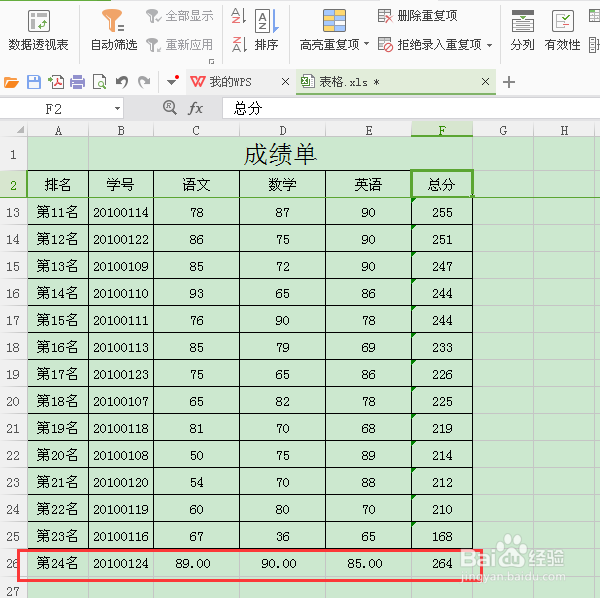Save the workbook with the floppy icon
This screenshot has height=598, width=600.
[x=34, y=82]
